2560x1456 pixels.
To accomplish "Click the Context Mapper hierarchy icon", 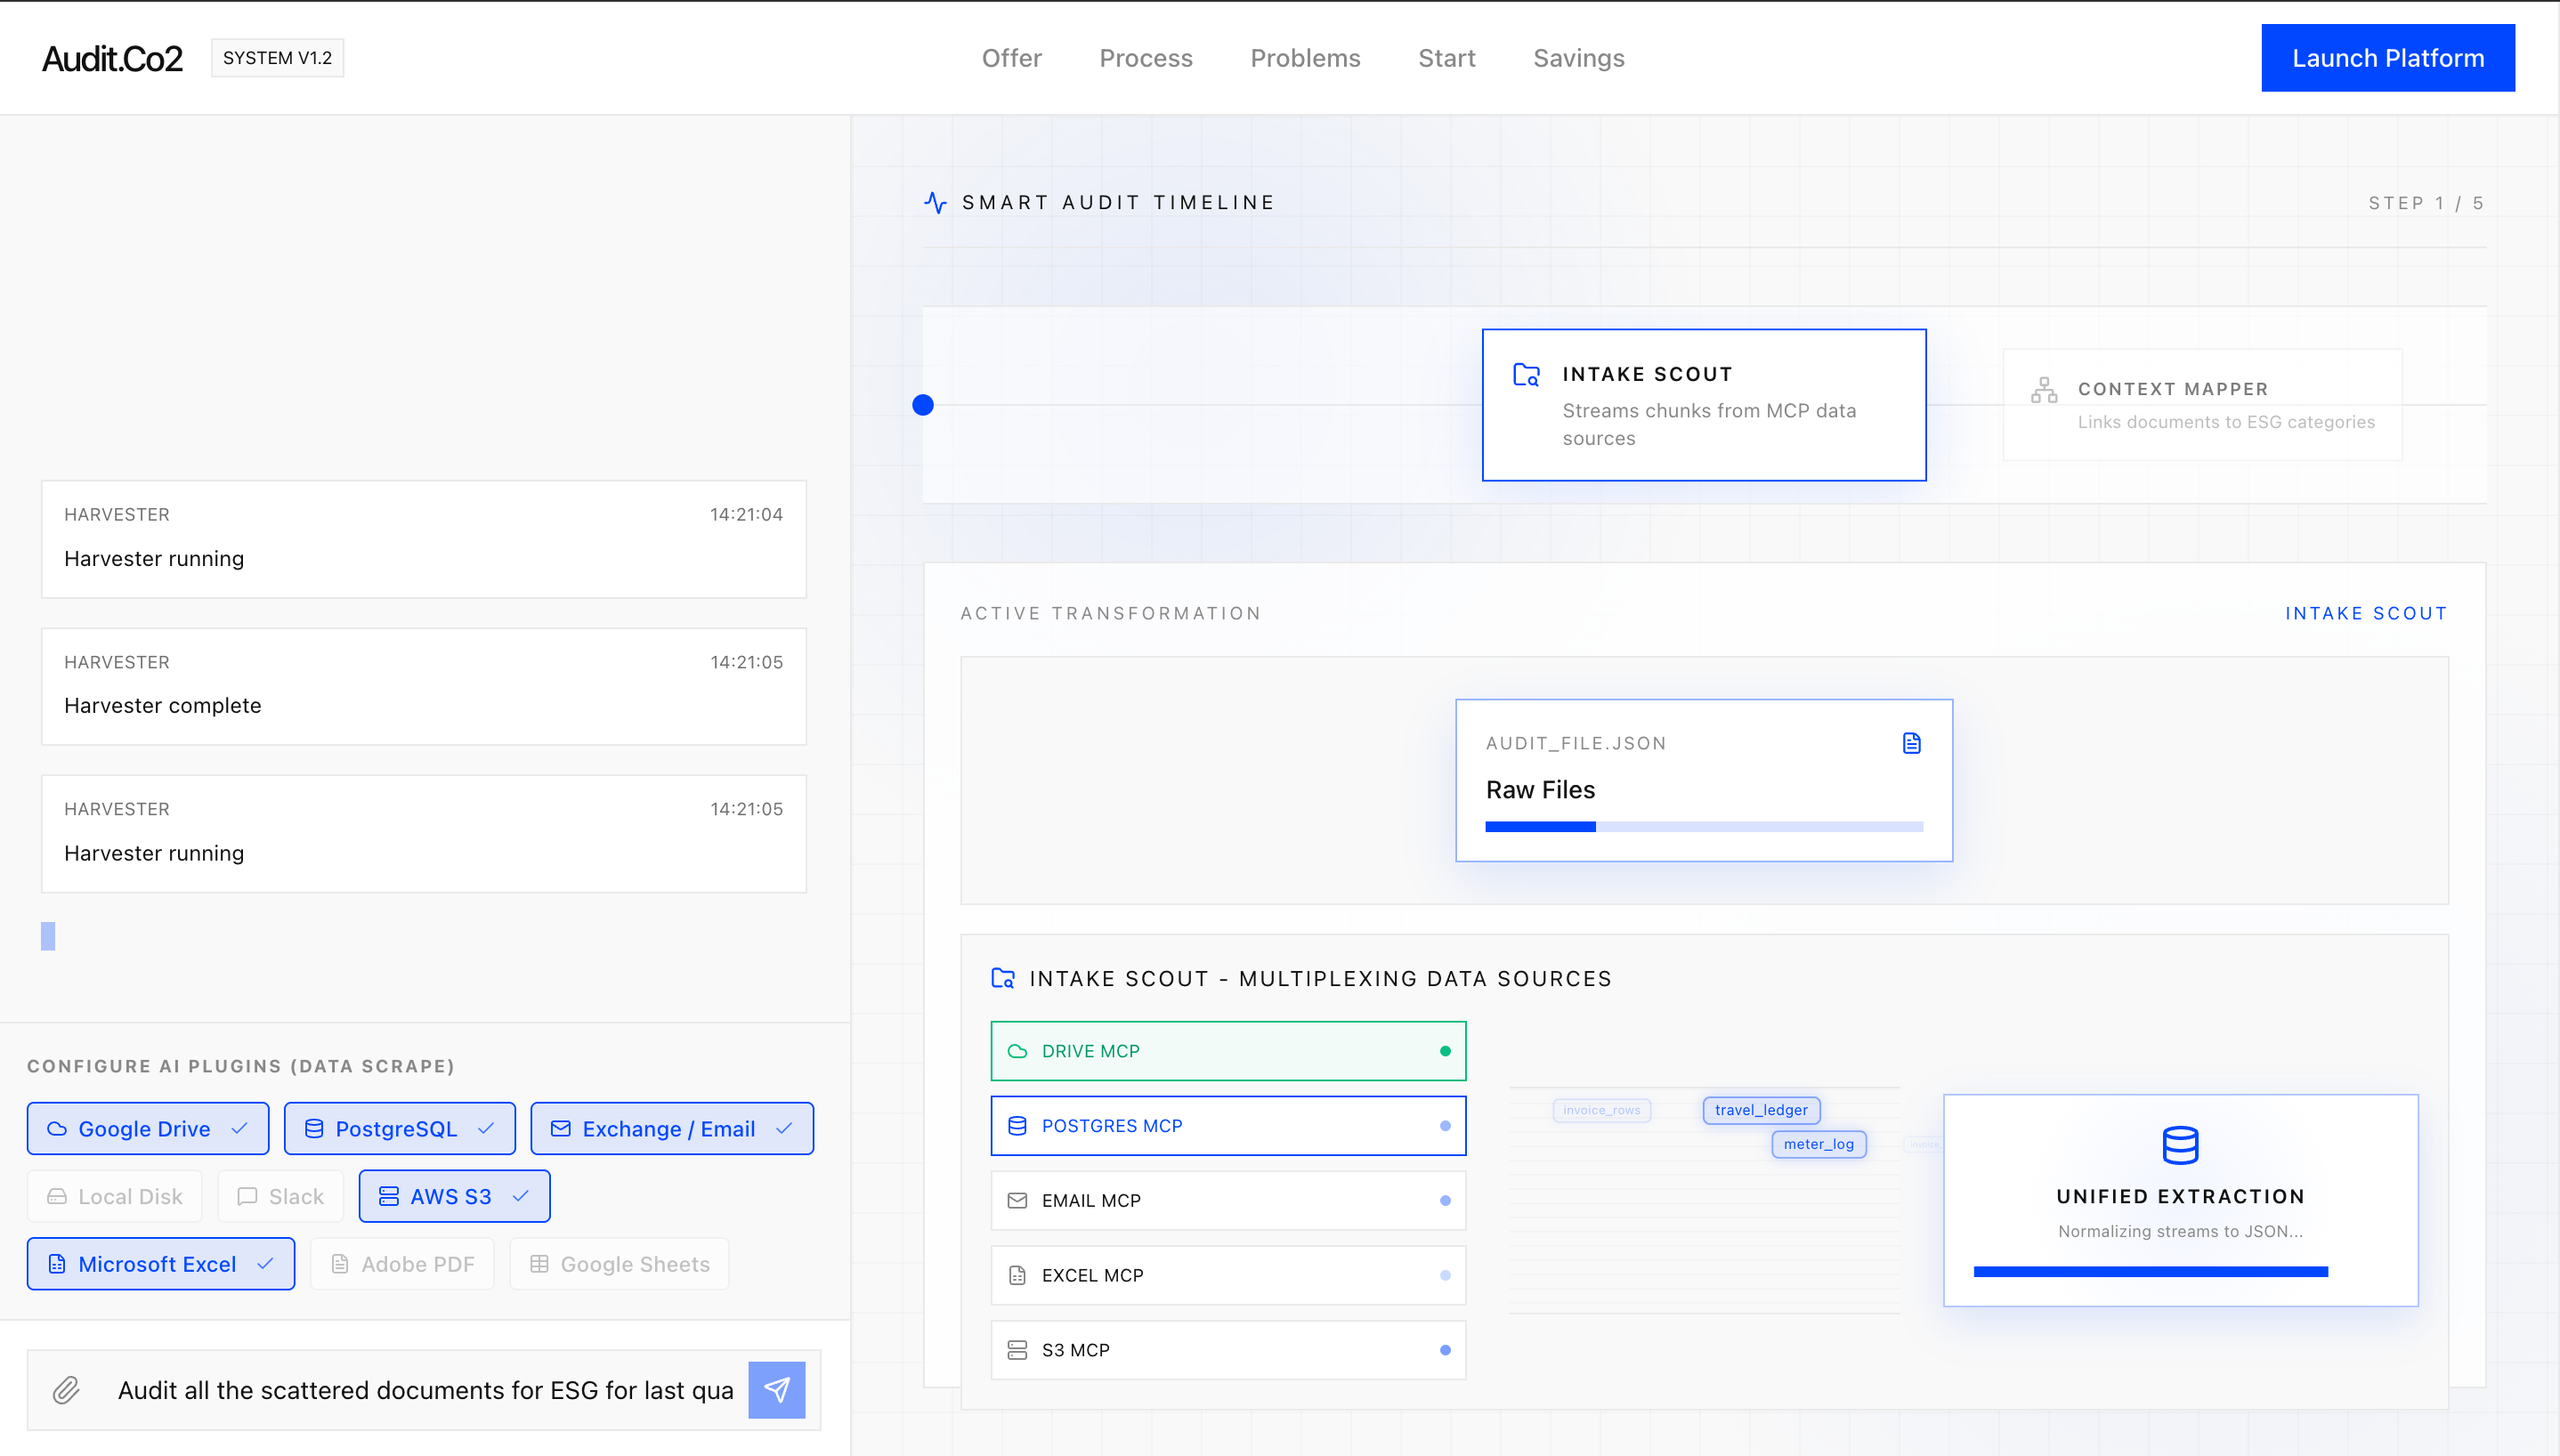I will [x=2044, y=390].
